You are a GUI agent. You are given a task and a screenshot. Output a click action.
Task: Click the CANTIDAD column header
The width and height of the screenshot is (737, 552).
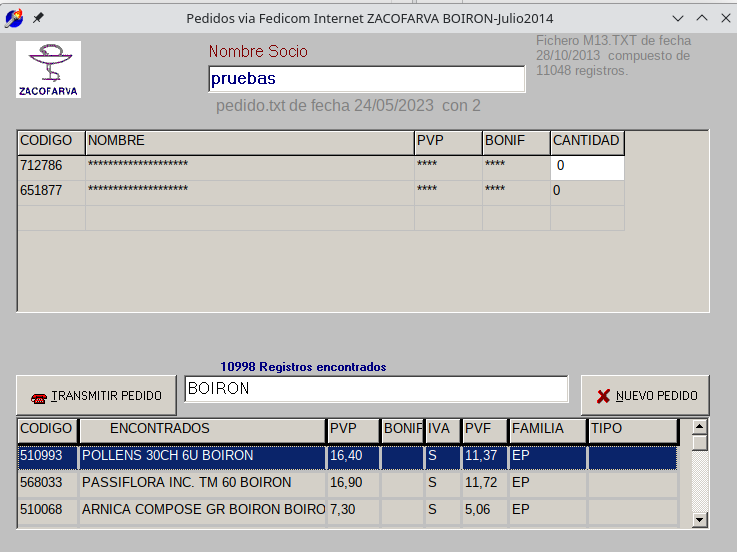(587, 142)
